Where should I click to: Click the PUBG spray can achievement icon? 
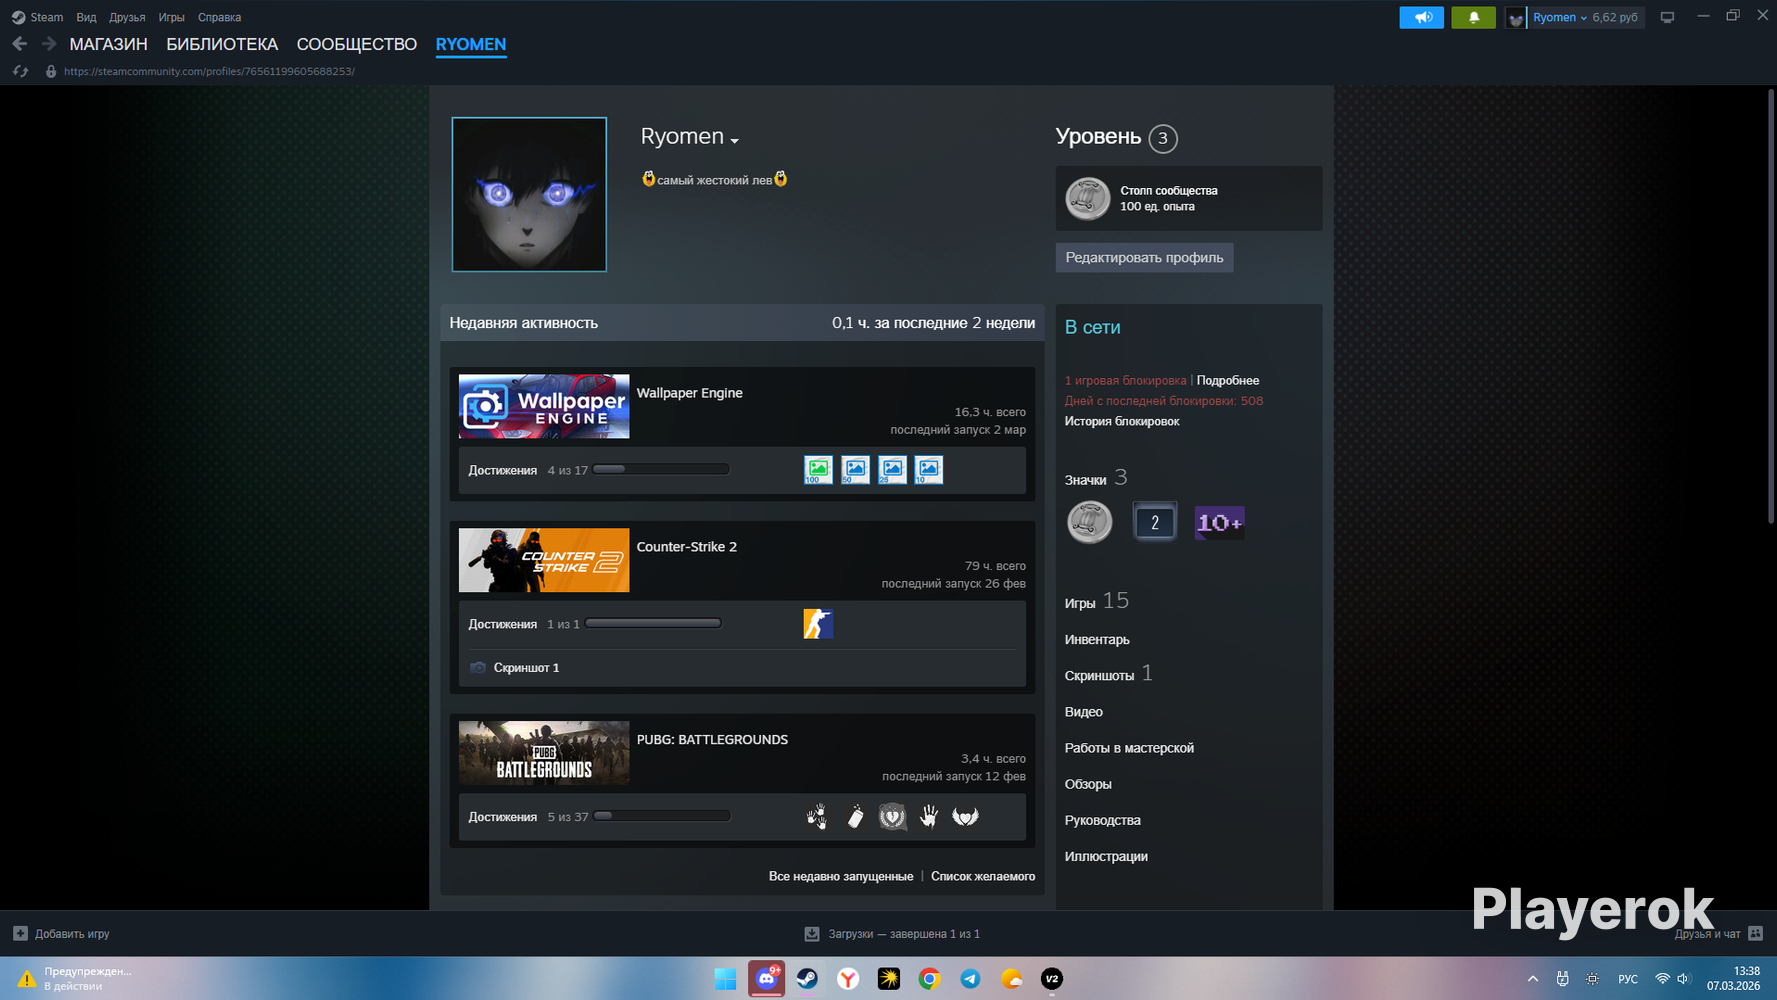[855, 817]
